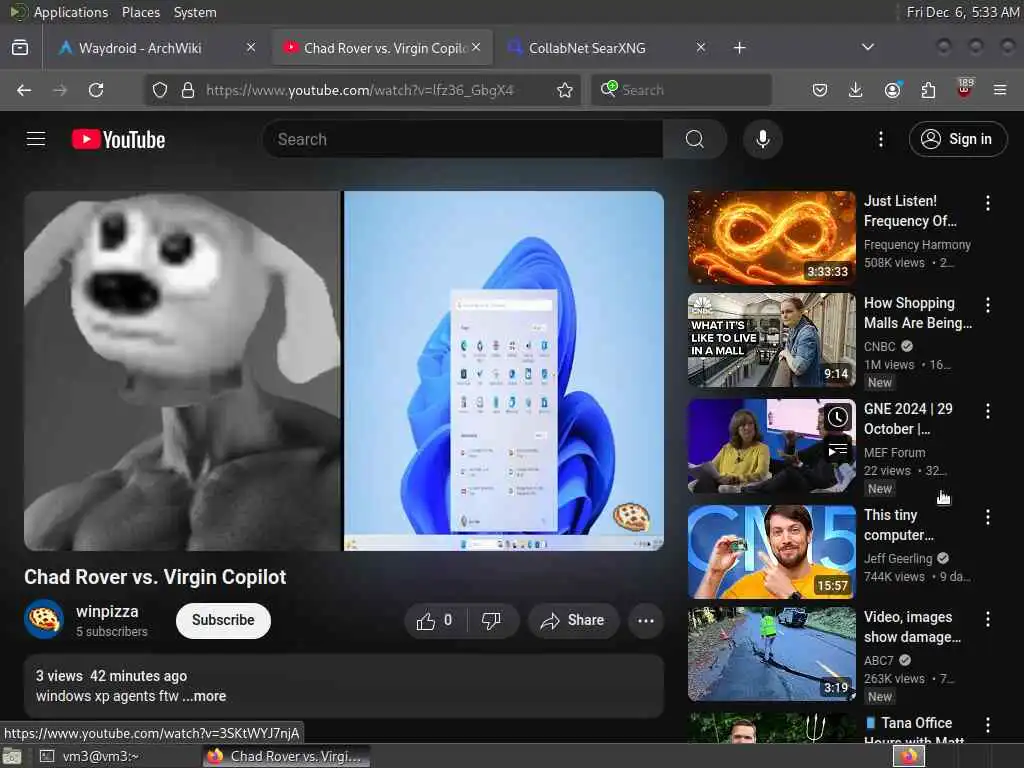Open the options menu for Video, images show damage
The height and width of the screenshot is (768, 1024).
click(987, 619)
